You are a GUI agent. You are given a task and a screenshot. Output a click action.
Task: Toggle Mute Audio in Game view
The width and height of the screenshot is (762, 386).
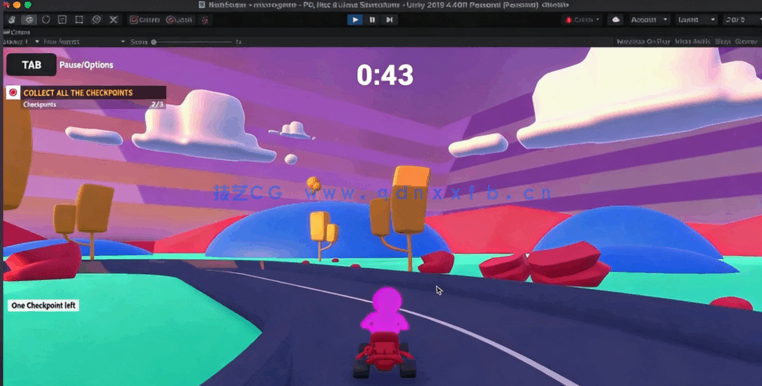coord(693,42)
